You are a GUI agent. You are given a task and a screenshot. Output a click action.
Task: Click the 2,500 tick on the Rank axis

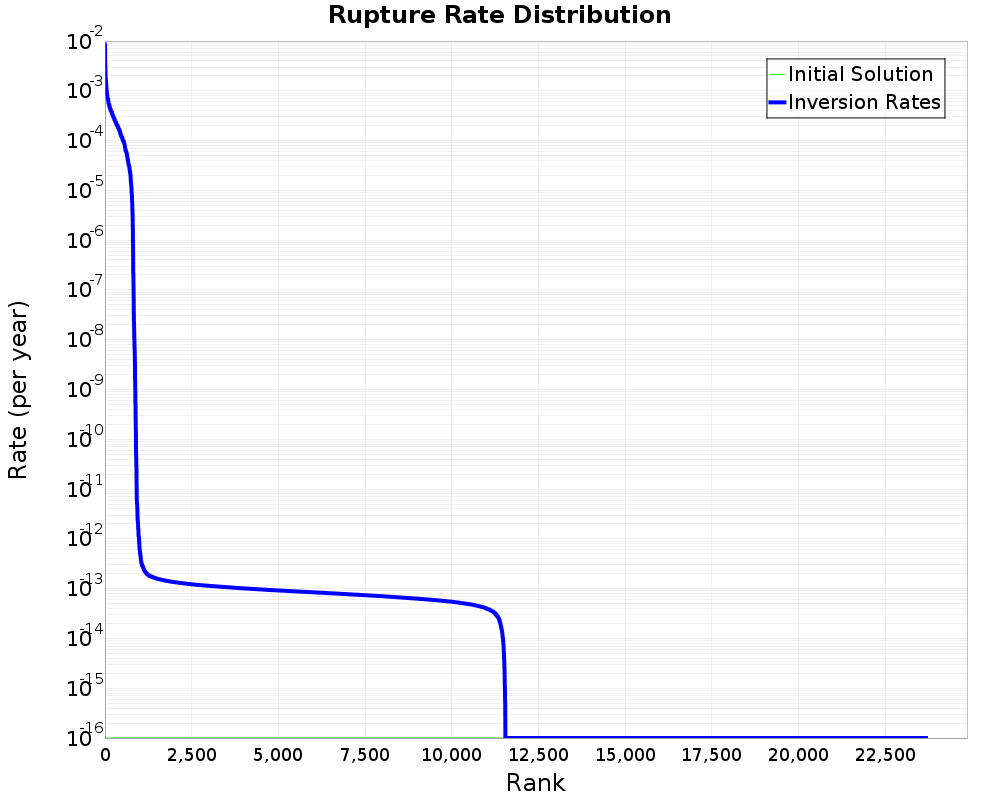192,755
